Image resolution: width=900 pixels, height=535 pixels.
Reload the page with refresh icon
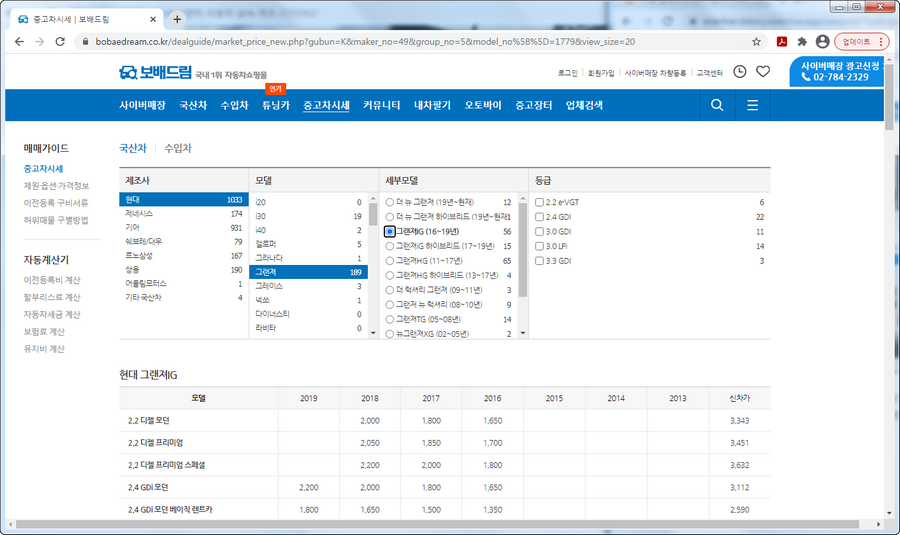[x=60, y=41]
